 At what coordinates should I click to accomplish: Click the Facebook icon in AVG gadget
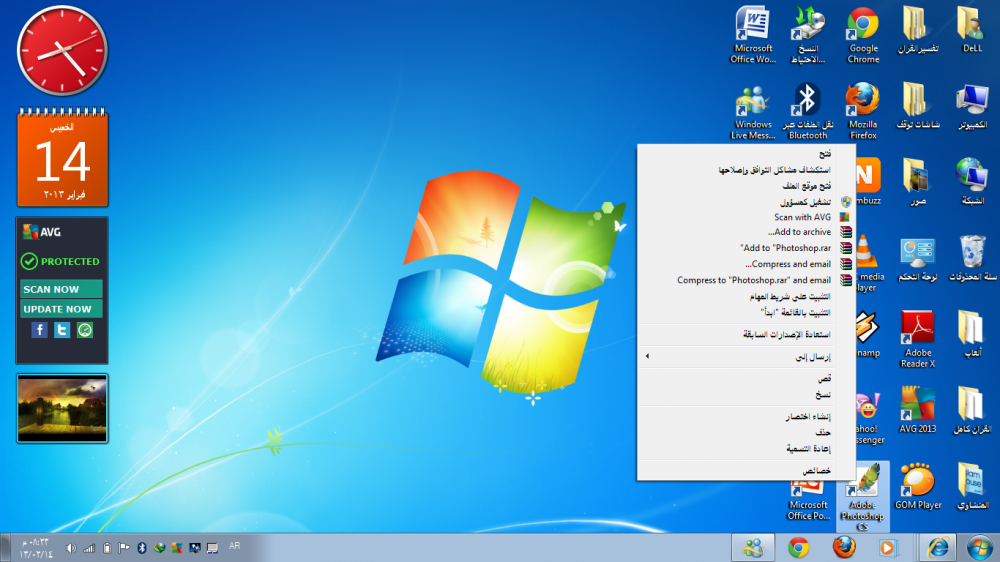[x=39, y=329]
